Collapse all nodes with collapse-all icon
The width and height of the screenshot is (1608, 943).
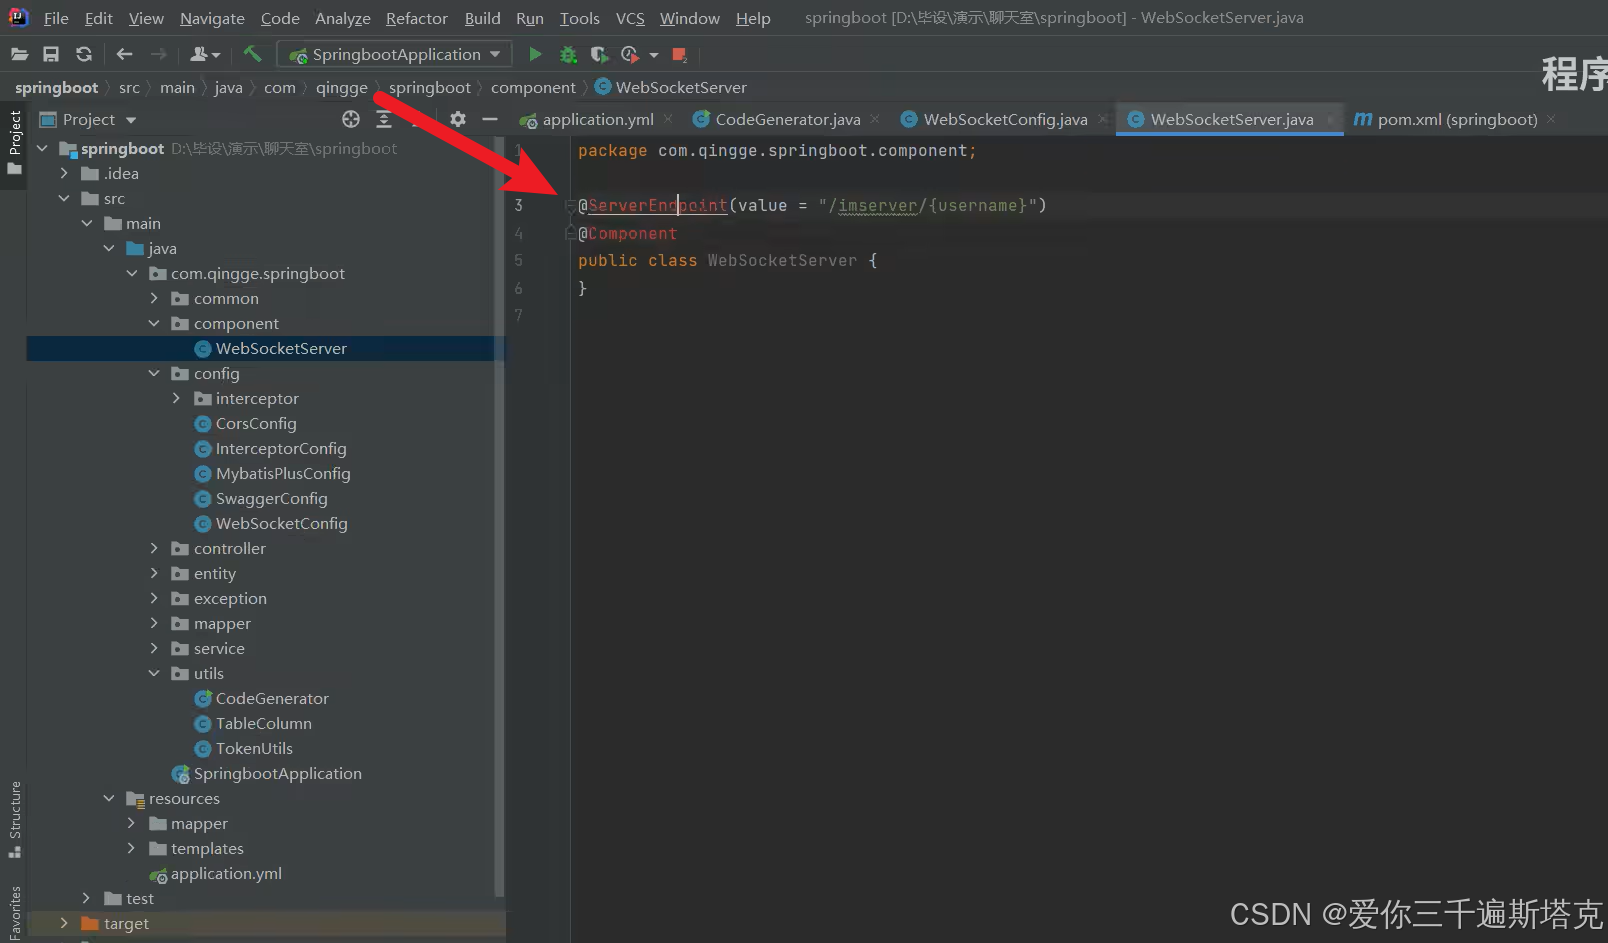pyautogui.click(x=385, y=119)
